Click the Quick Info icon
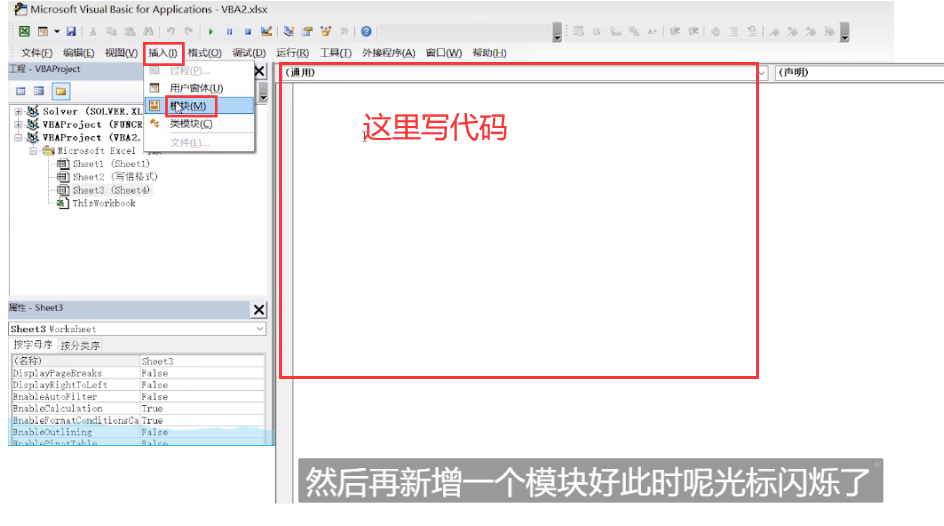 [615, 31]
